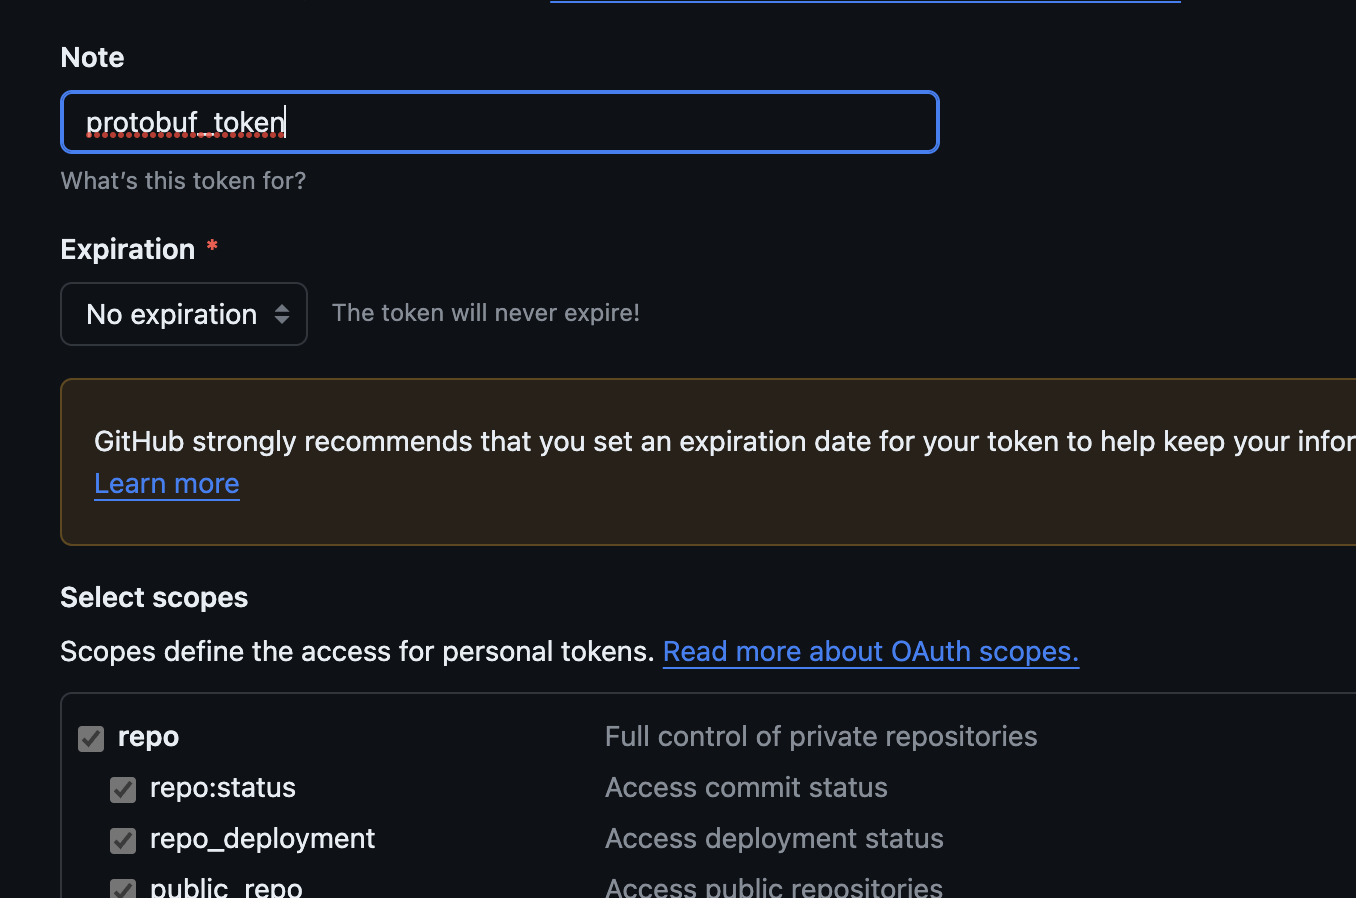Toggle the public_repo checkbox
The width and height of the screenshot is (1356, 898).
pyautogui.click(x=123, y=888)
